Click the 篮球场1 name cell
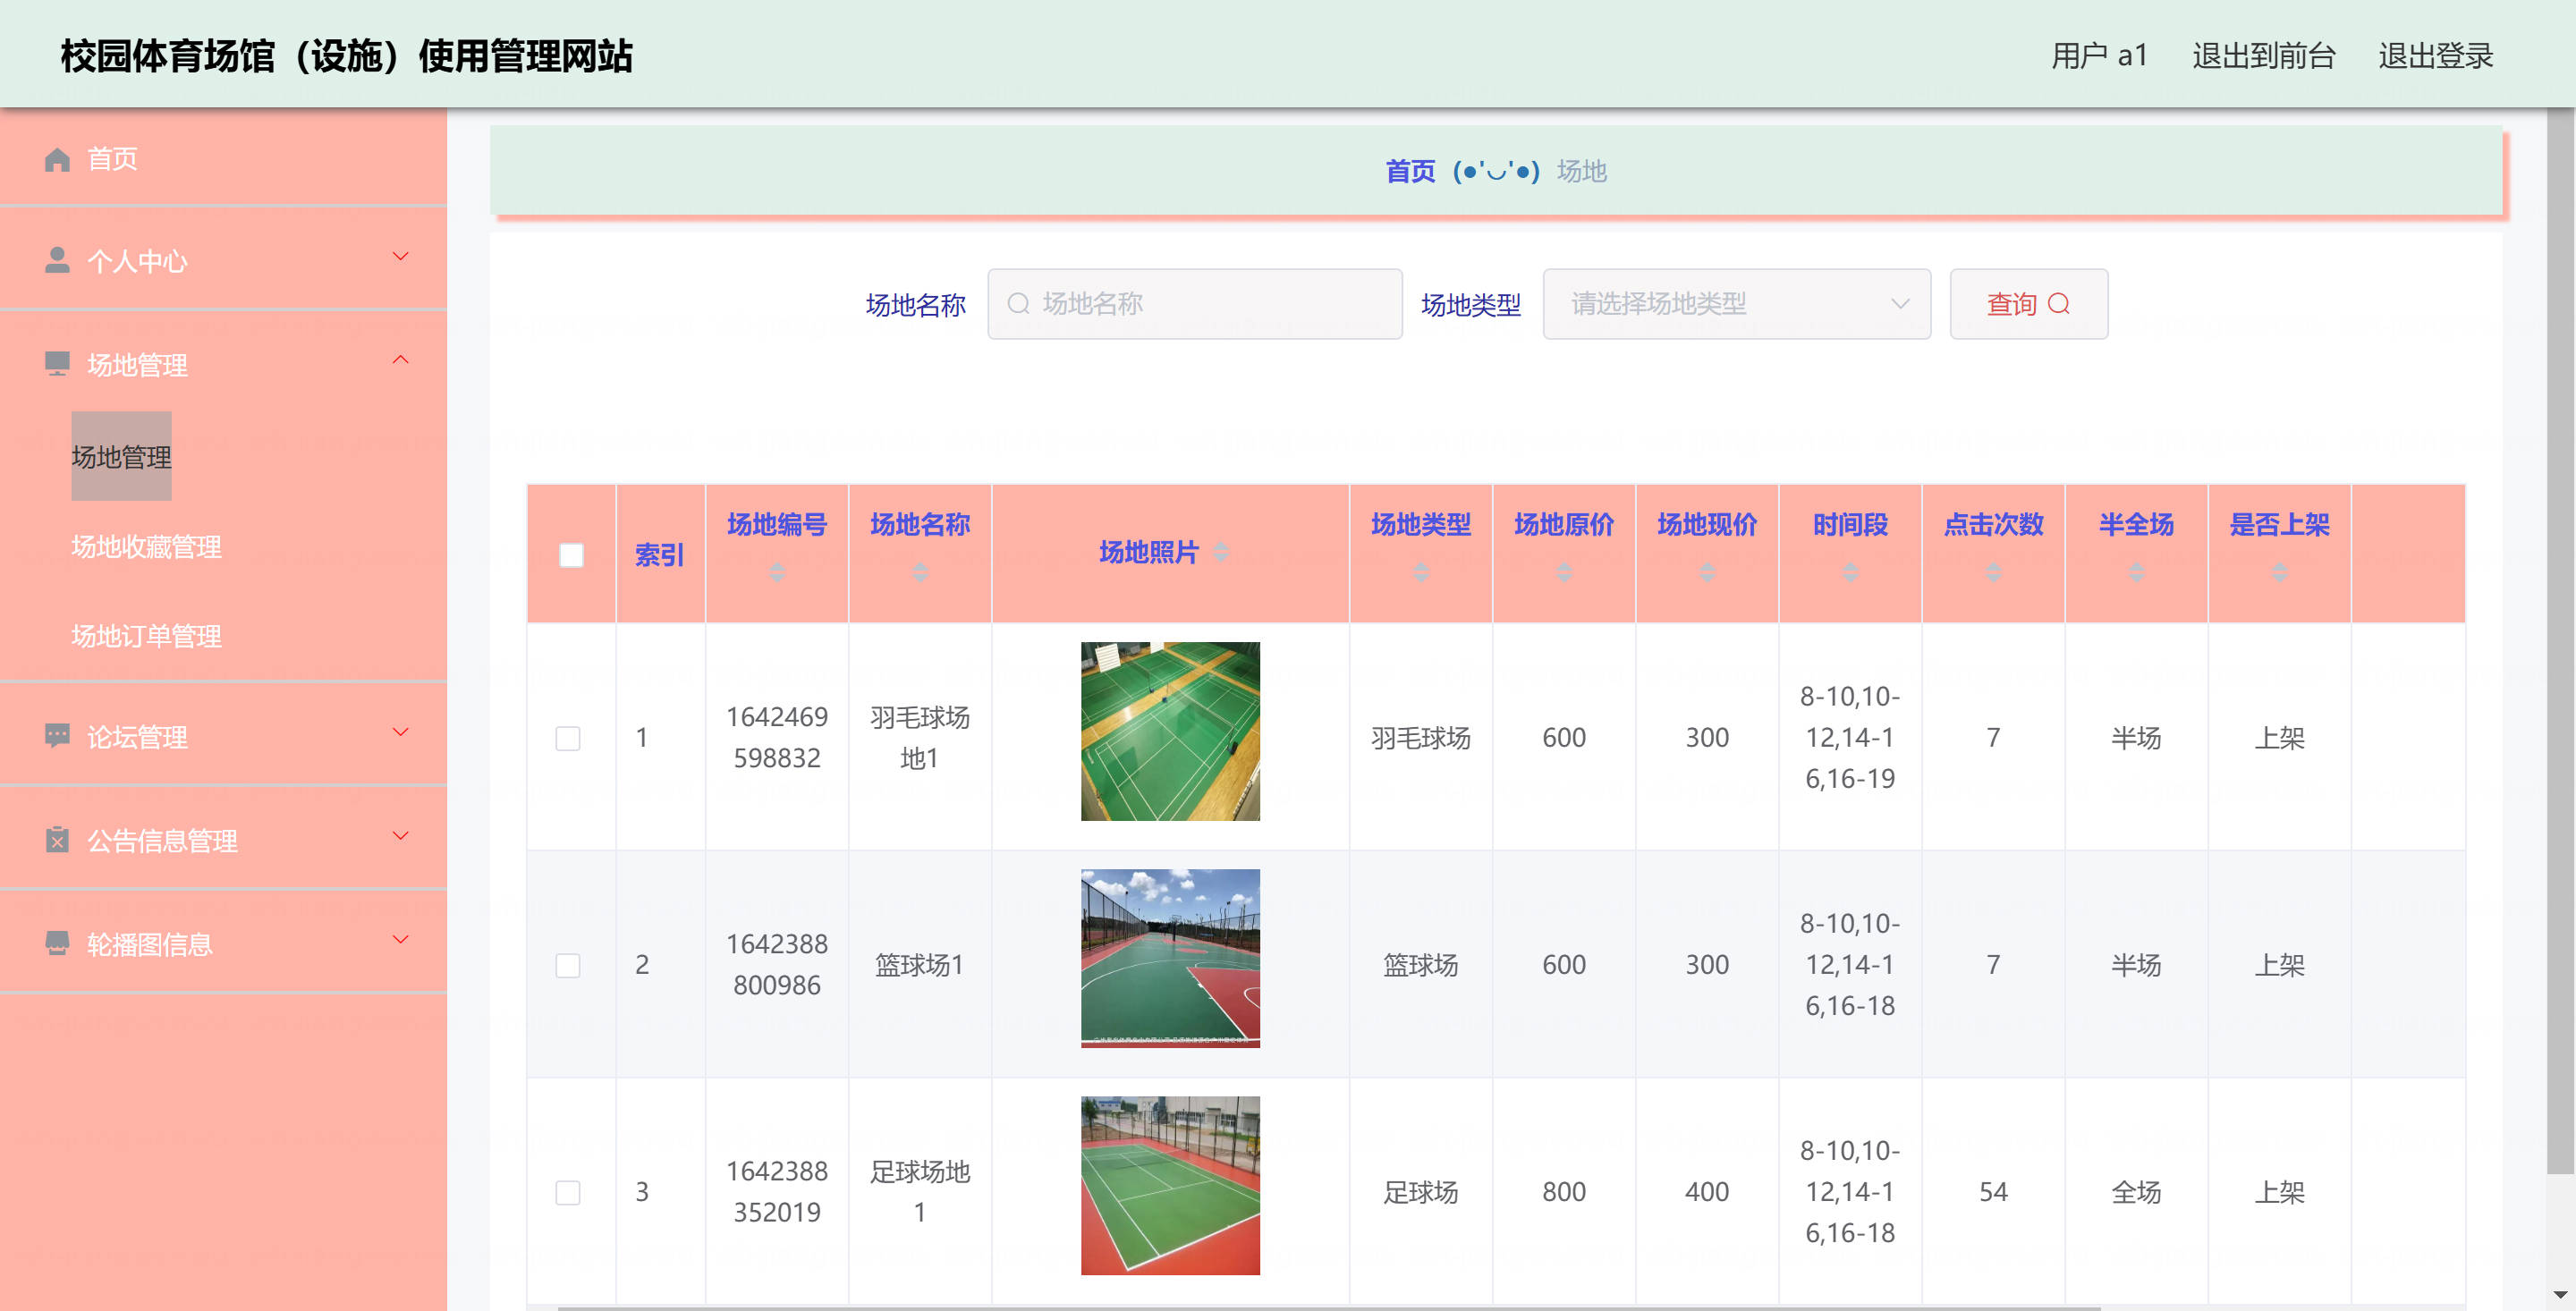The height and width of the screenshot is (1311, 2576). tap(919, 965)
